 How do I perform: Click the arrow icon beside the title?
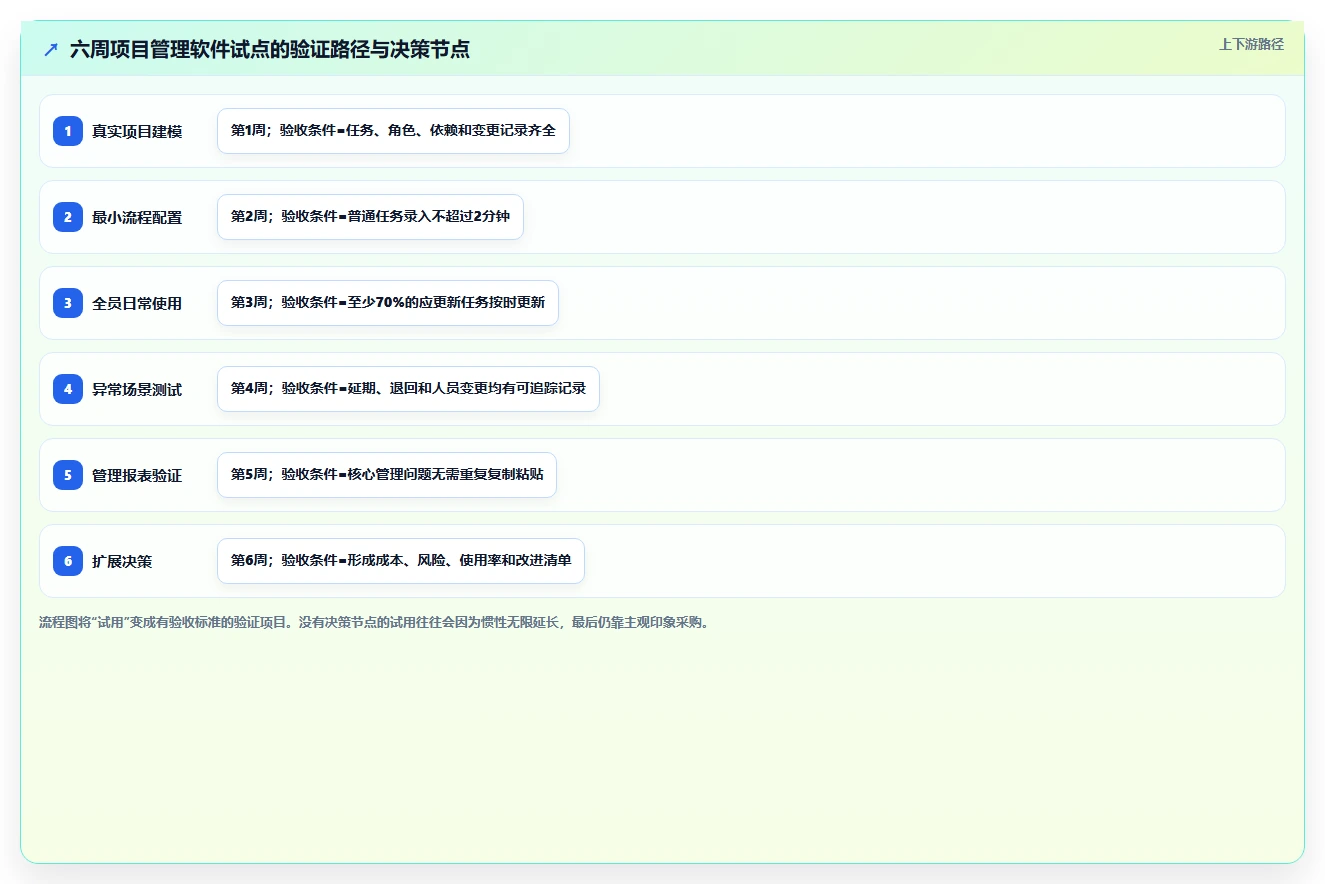point(51,49)
